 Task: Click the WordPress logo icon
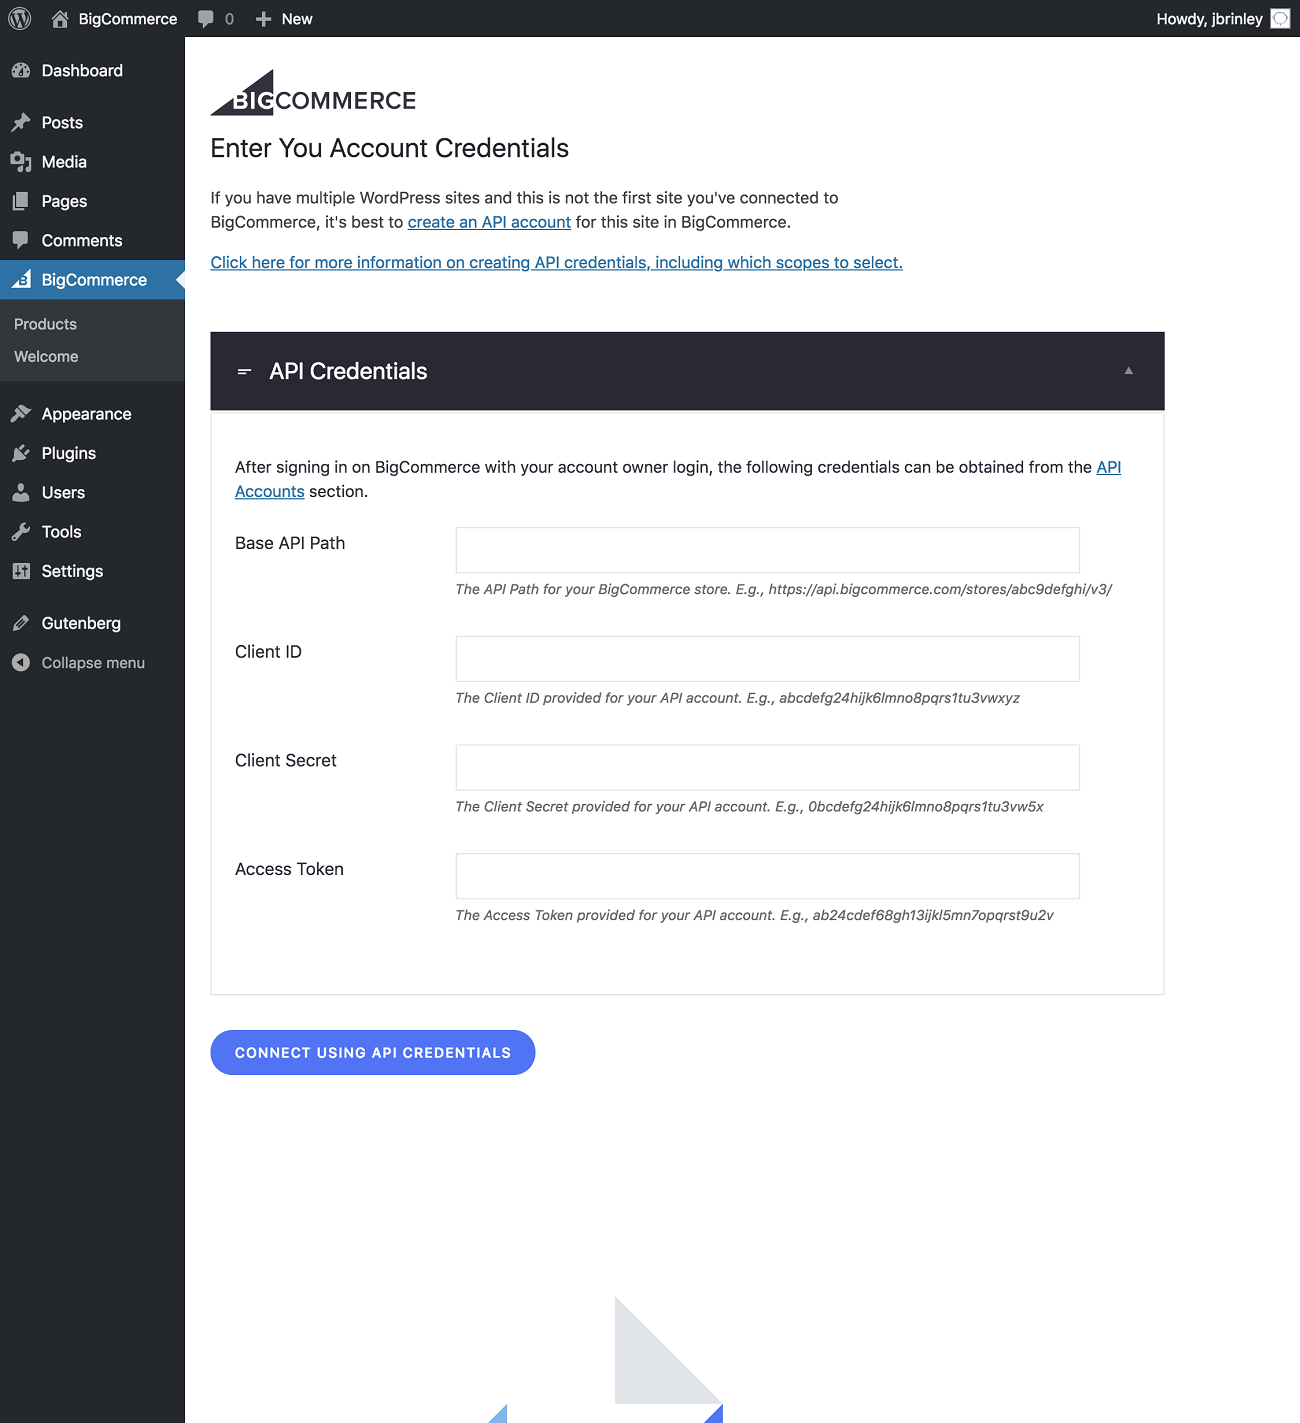20,19
